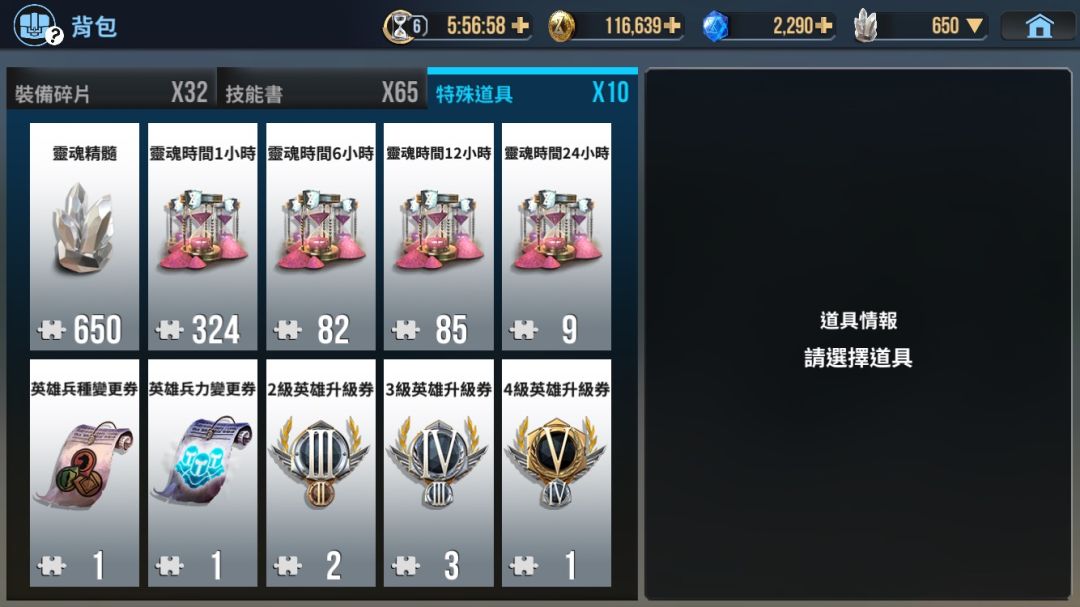The image size is (1080, 607).
Task: Select the 3級英雄升級券 badge item
Action: point(439,473)
